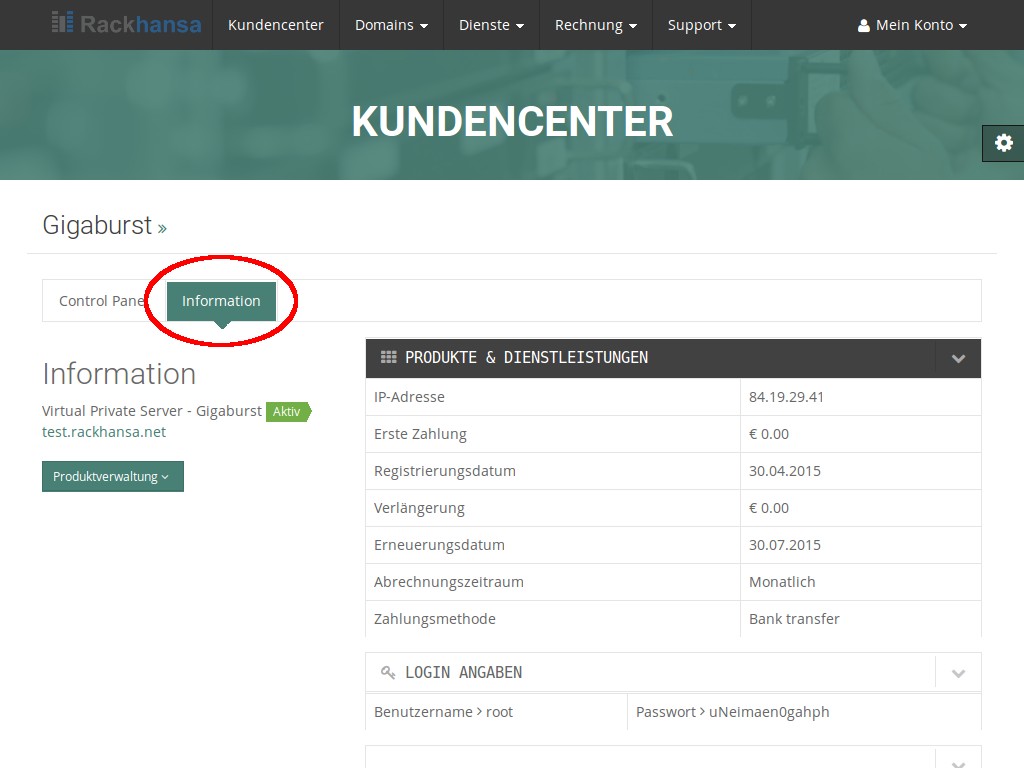Open the Produktverwaltung dropdown button
Screen dimensions: 1024x768
[112, 476]
